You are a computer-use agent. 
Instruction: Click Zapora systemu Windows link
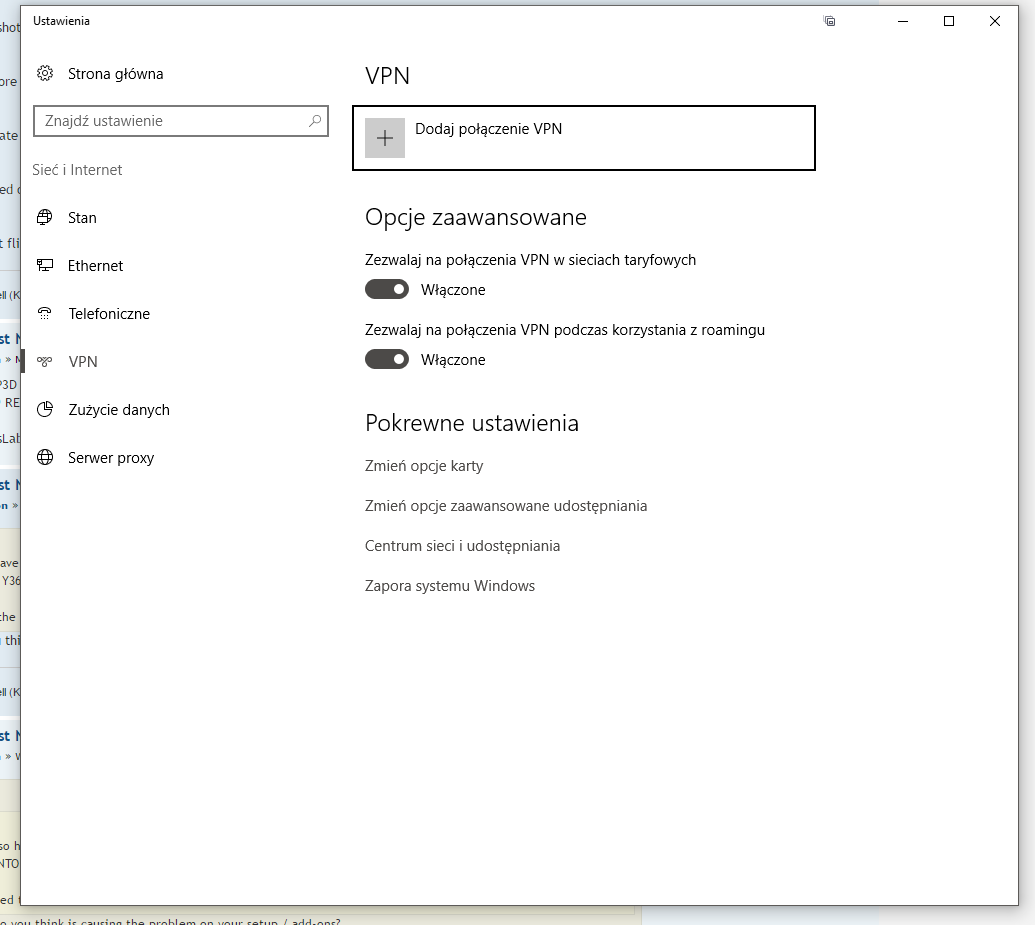pos(450,586)
